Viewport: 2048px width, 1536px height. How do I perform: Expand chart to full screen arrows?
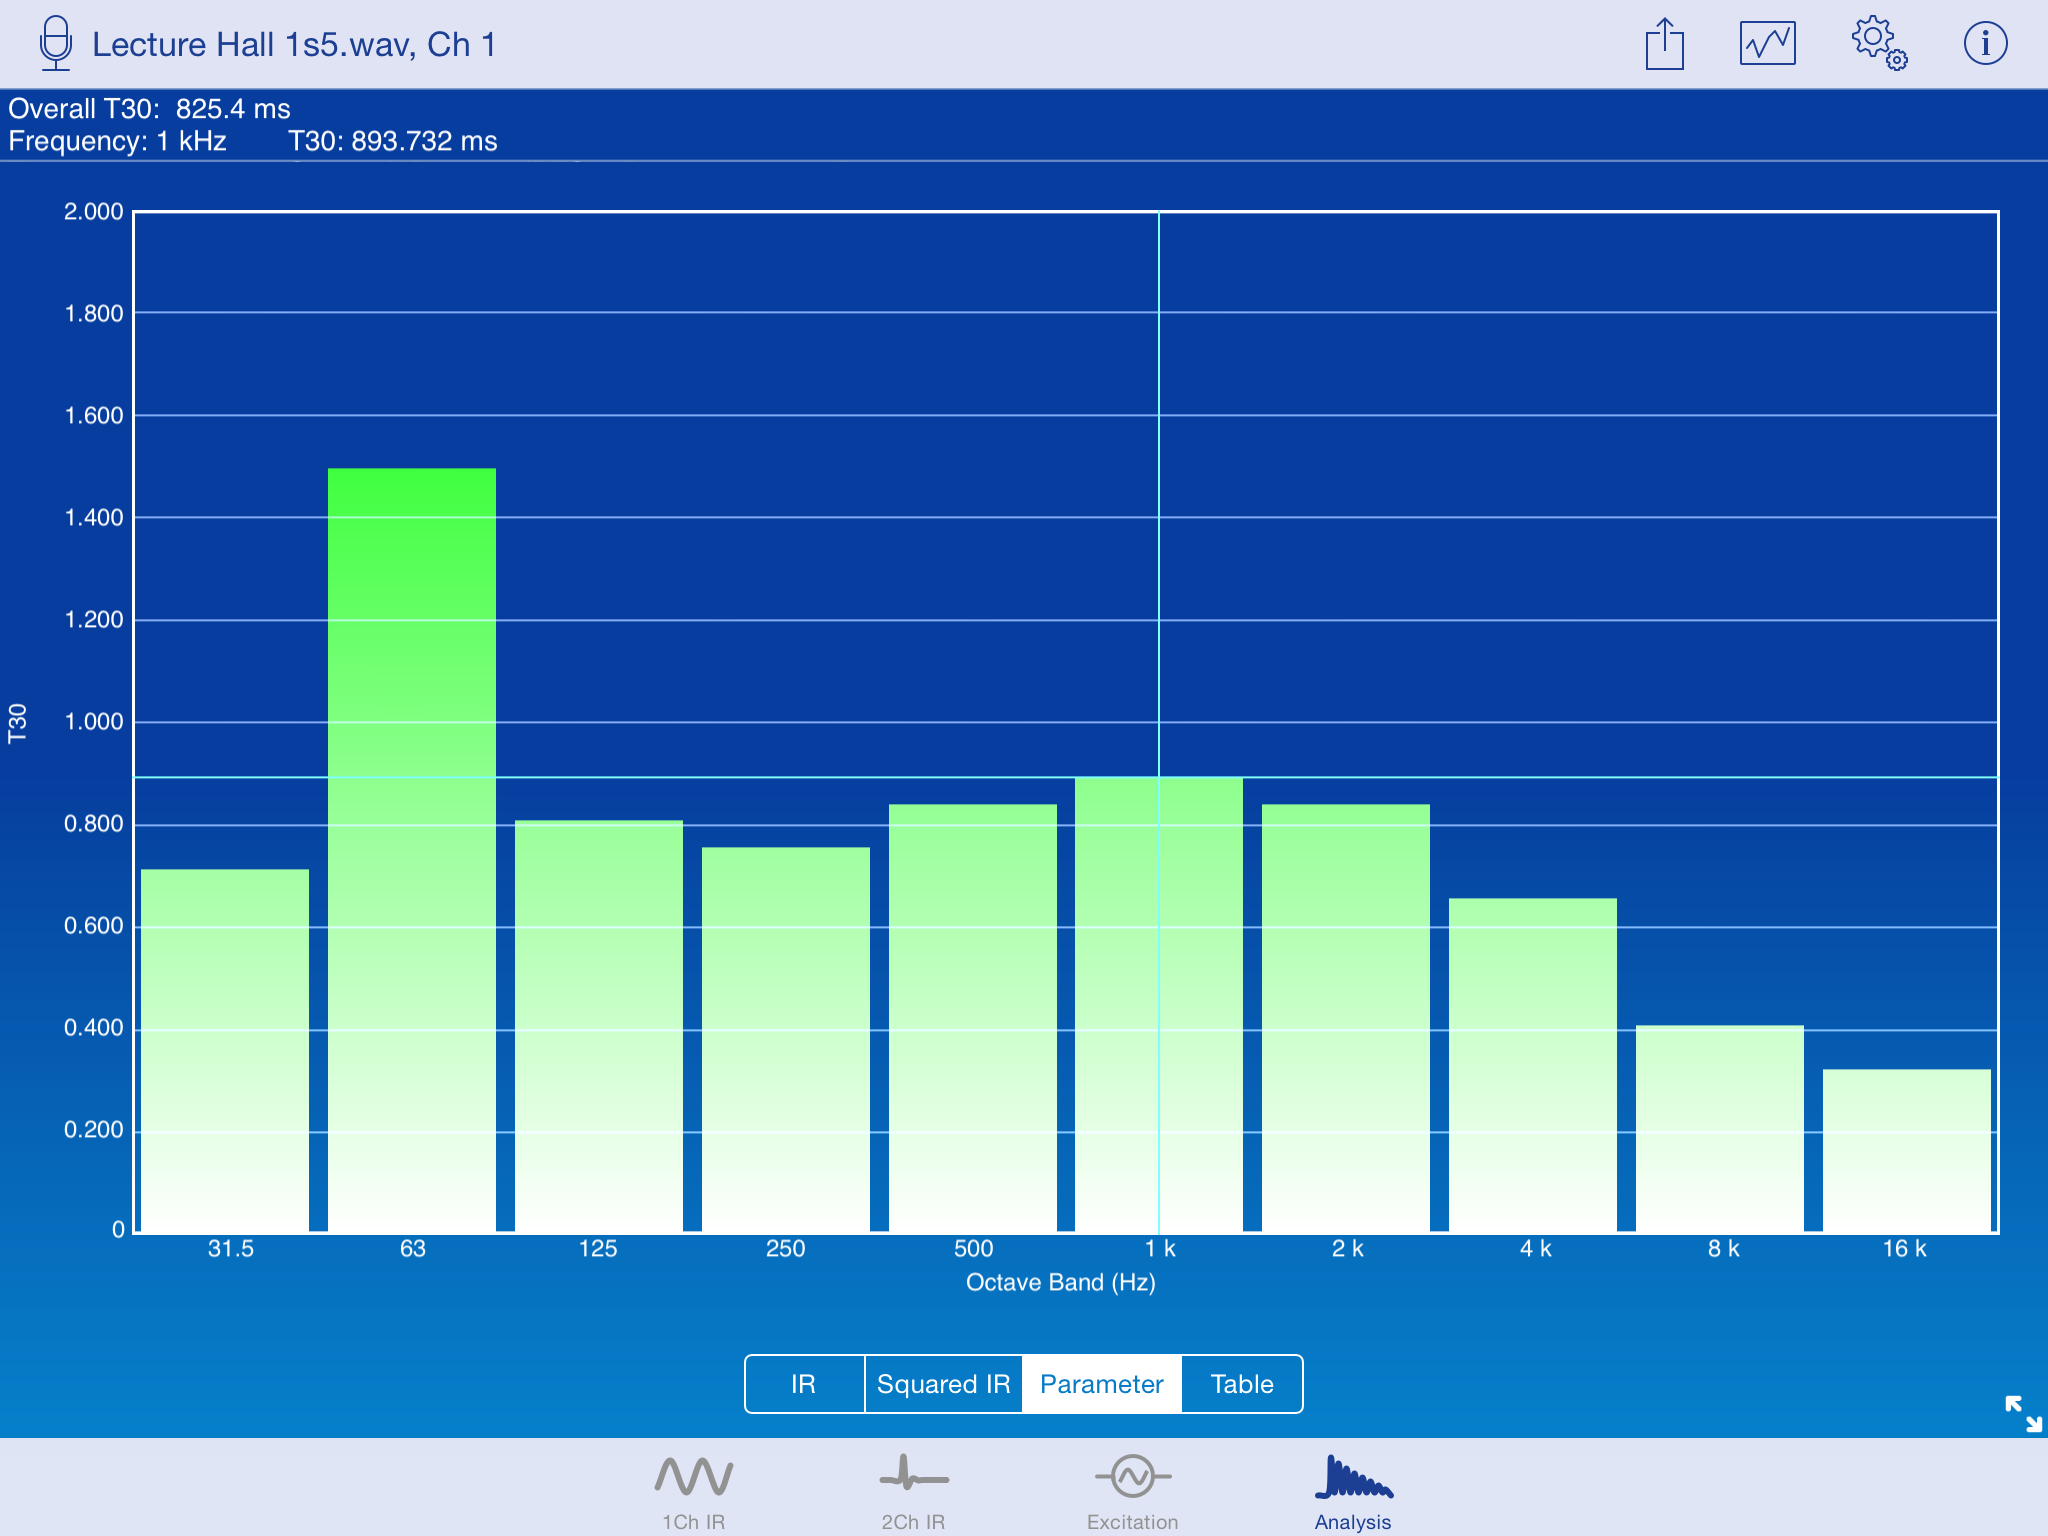pos(2023,1413)
